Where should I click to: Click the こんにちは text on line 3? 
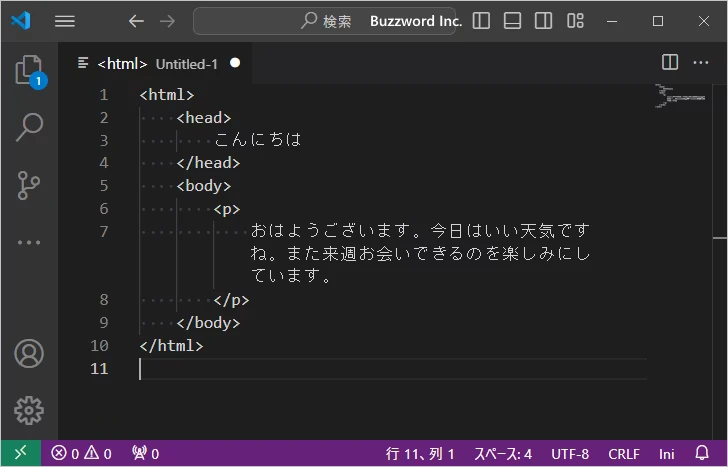(258, 140)
